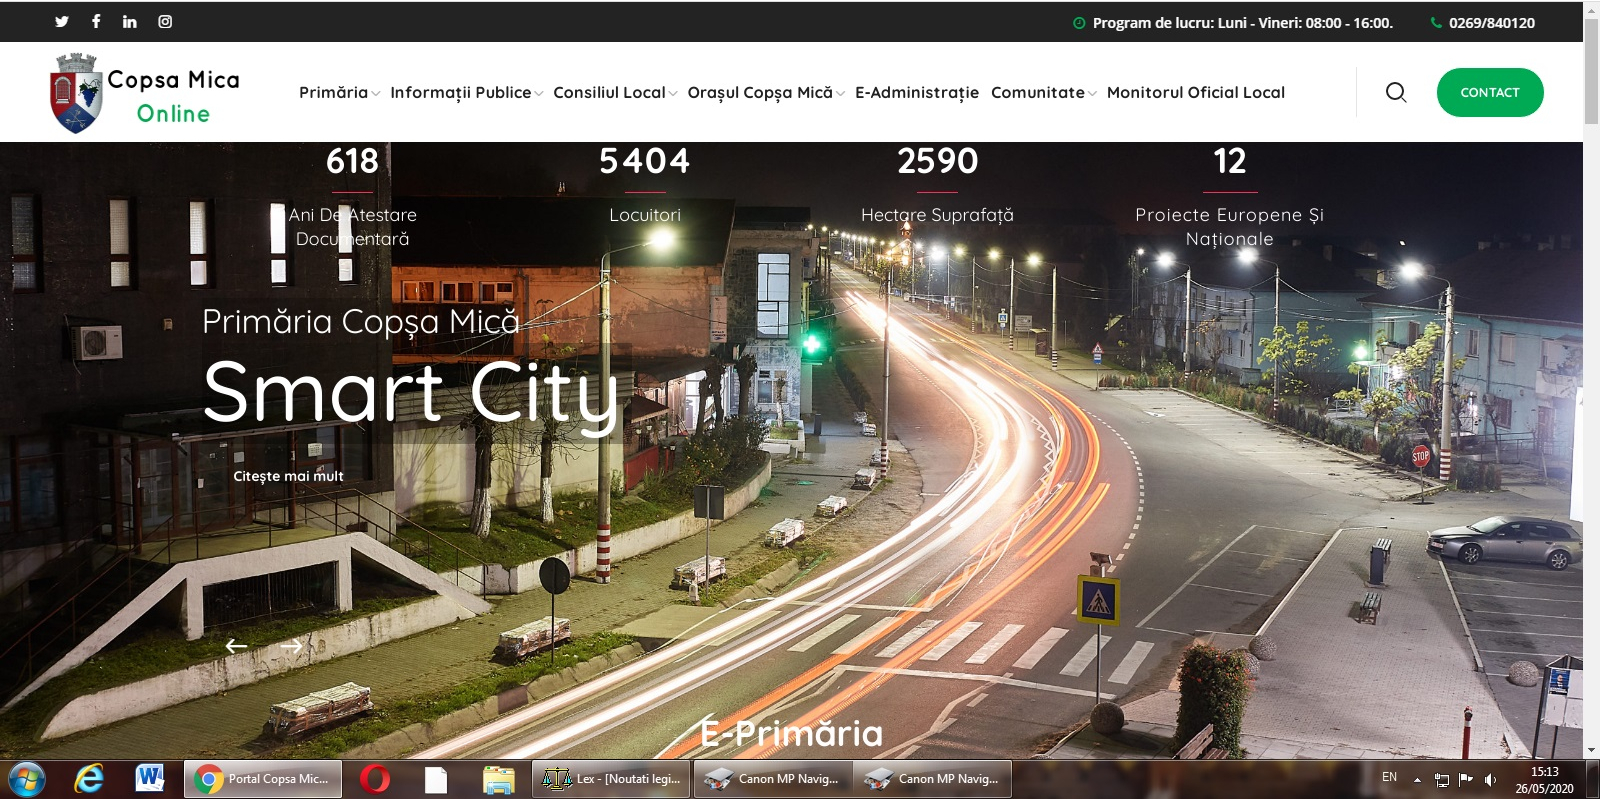Open the E-Administrație menu item
The image size is (1600, 799).
[916, 93]
